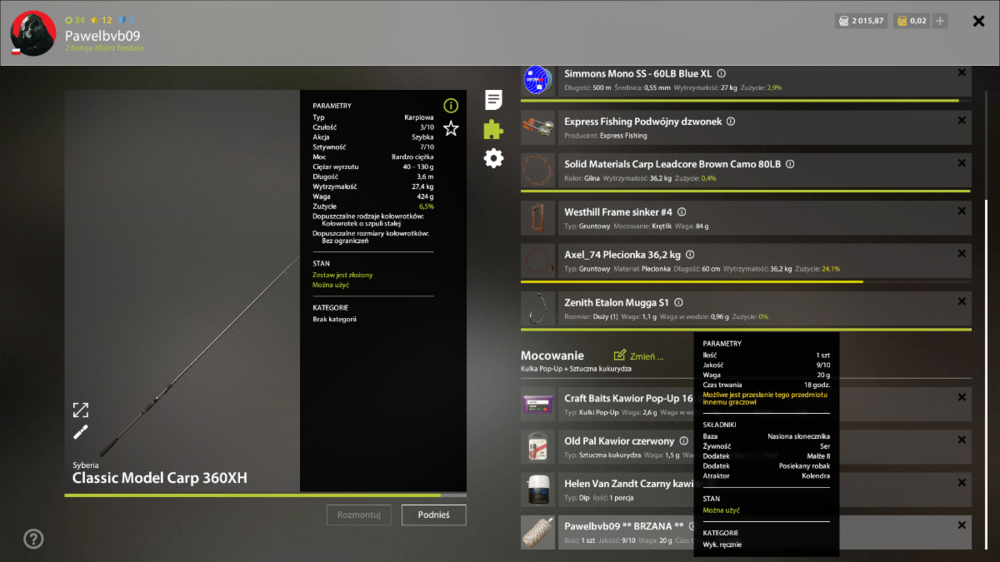Open help with the question mark icon
Viewport: 1000px width, 562px height.
coord(33,539)
